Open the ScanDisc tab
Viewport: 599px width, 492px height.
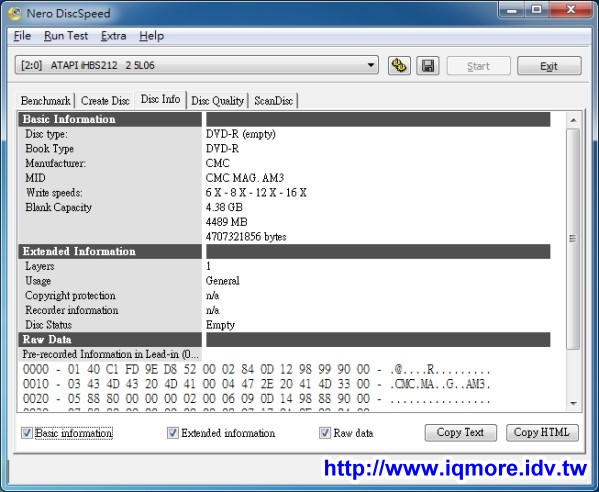pos(274,101)
